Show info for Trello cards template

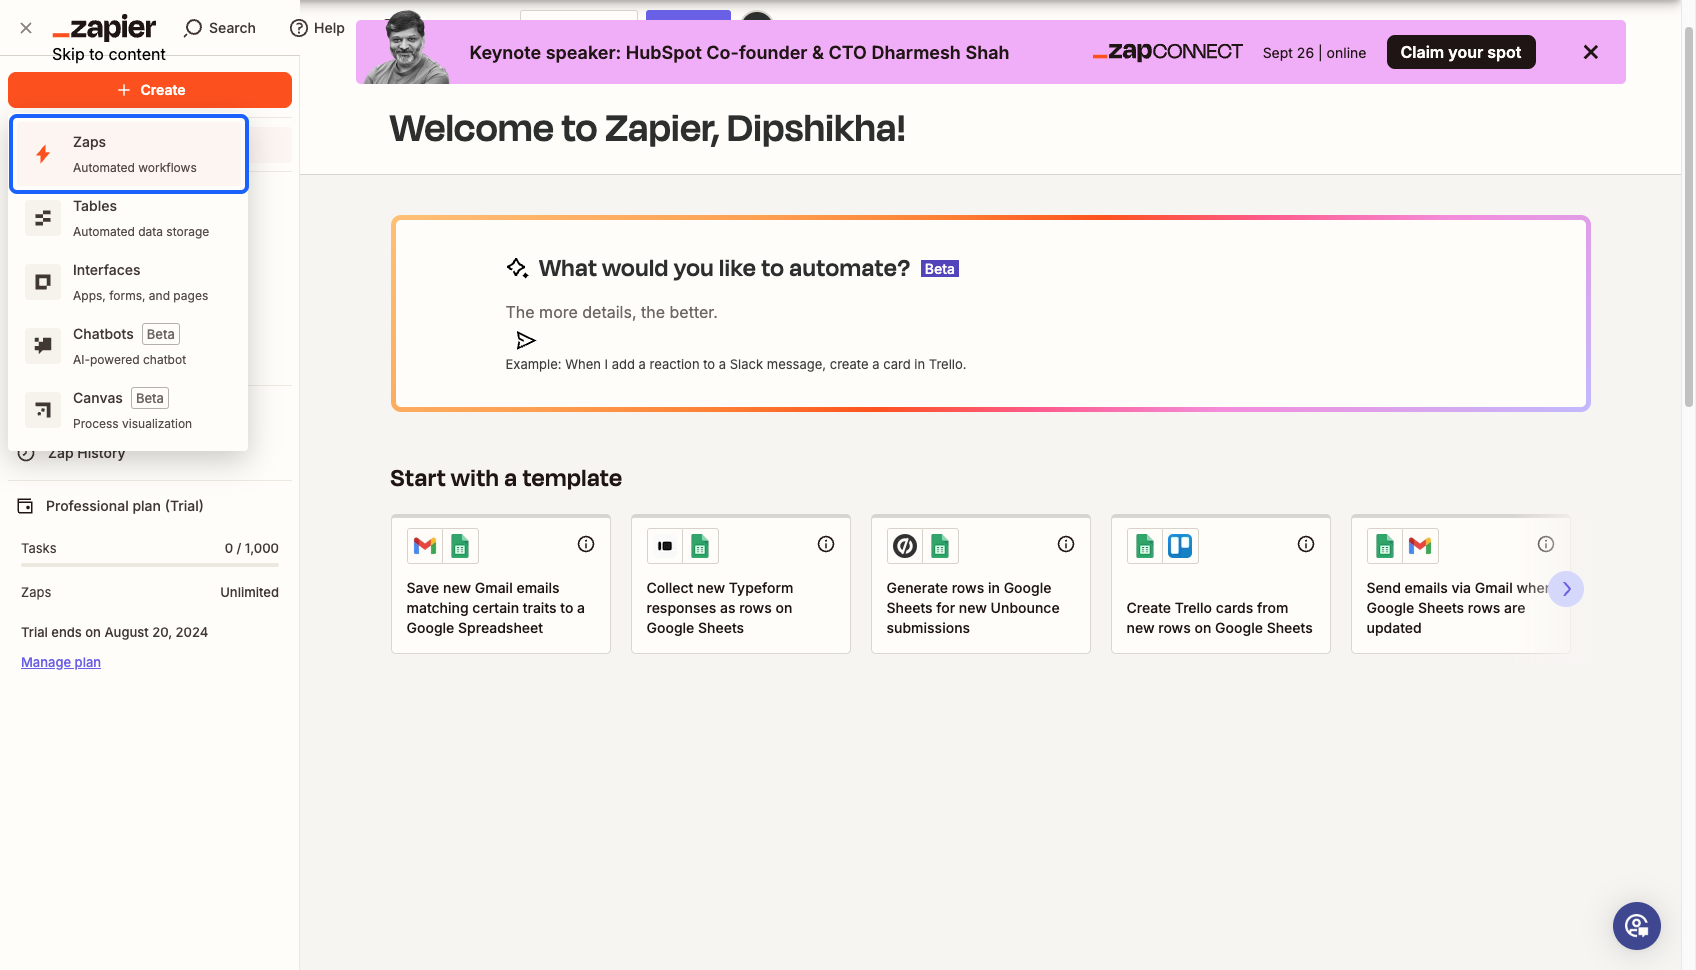[x=1306, y=544]
